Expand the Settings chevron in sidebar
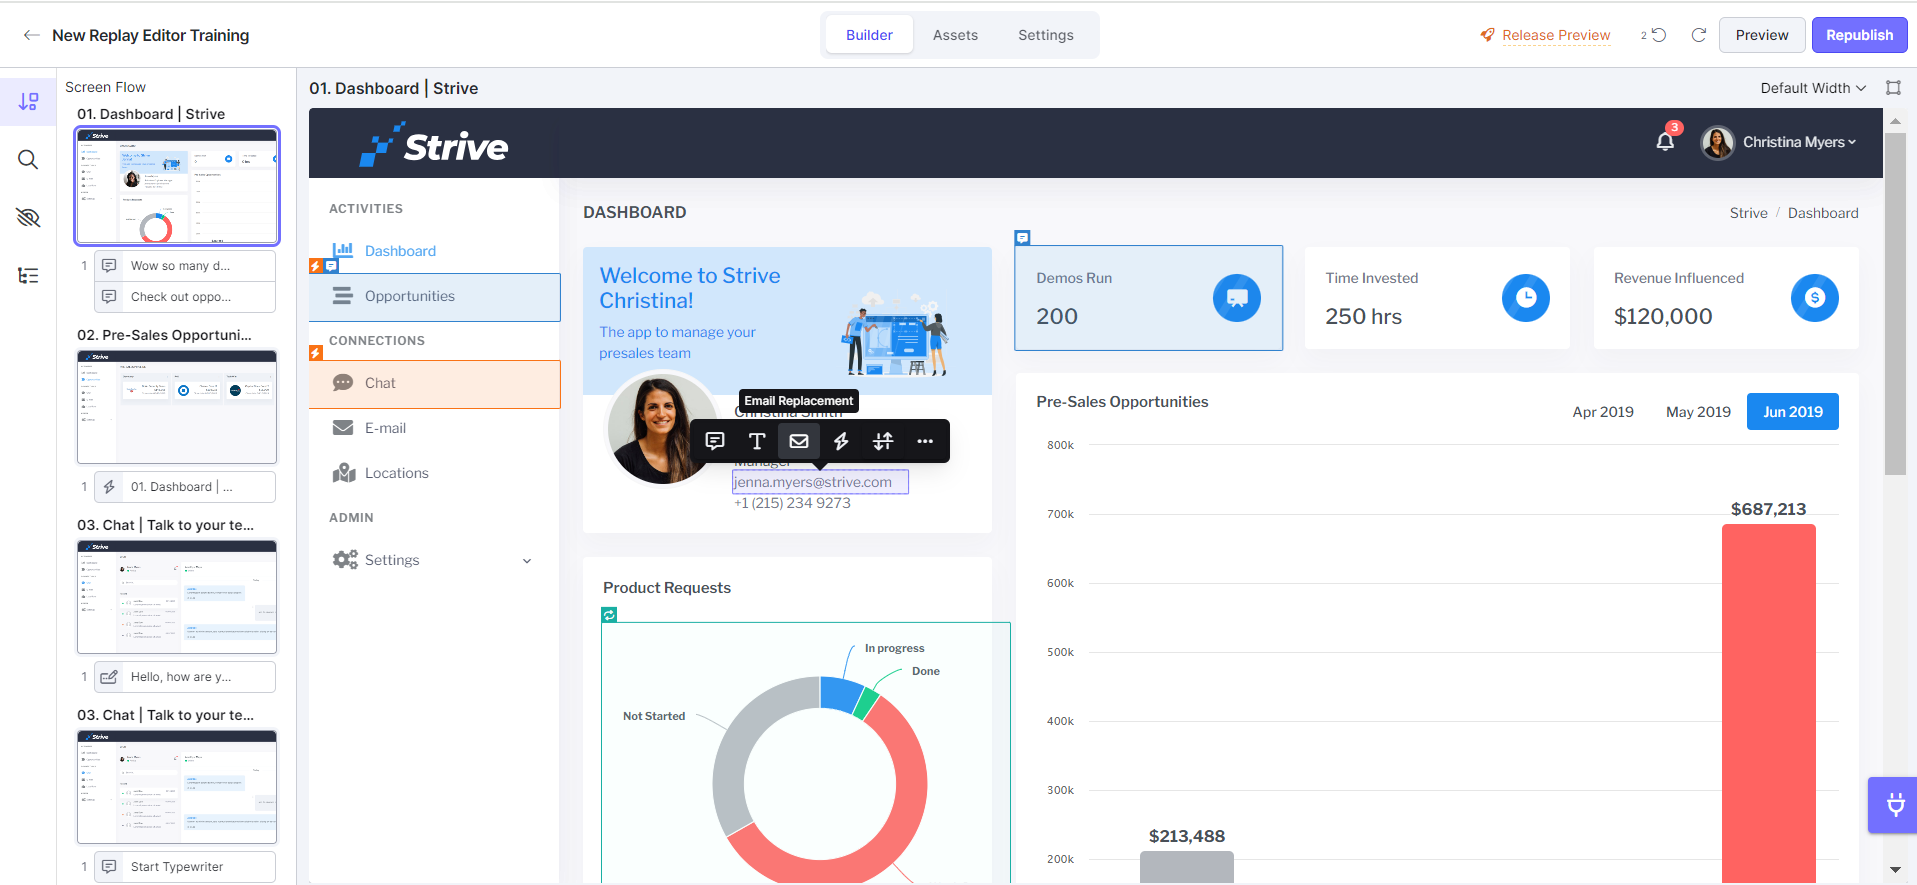This screenshot has width=1917, height=885. [x=527, y=561]
